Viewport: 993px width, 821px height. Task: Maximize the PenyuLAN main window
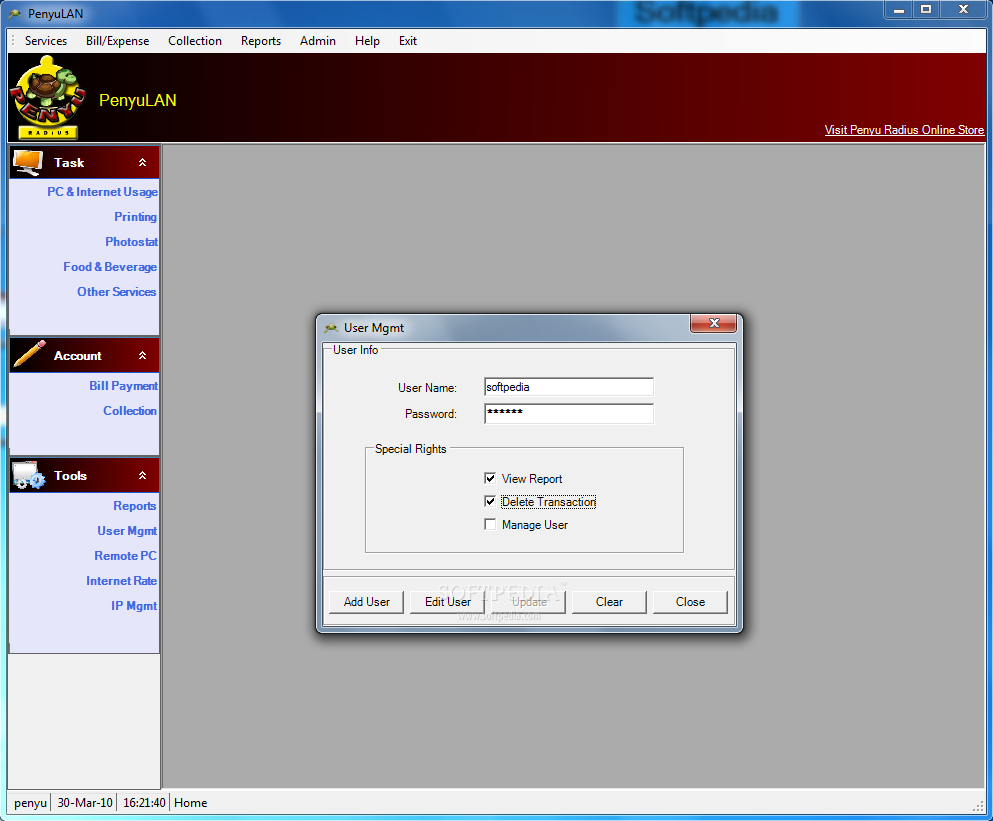pyautogui.click(x=925, y=10)
